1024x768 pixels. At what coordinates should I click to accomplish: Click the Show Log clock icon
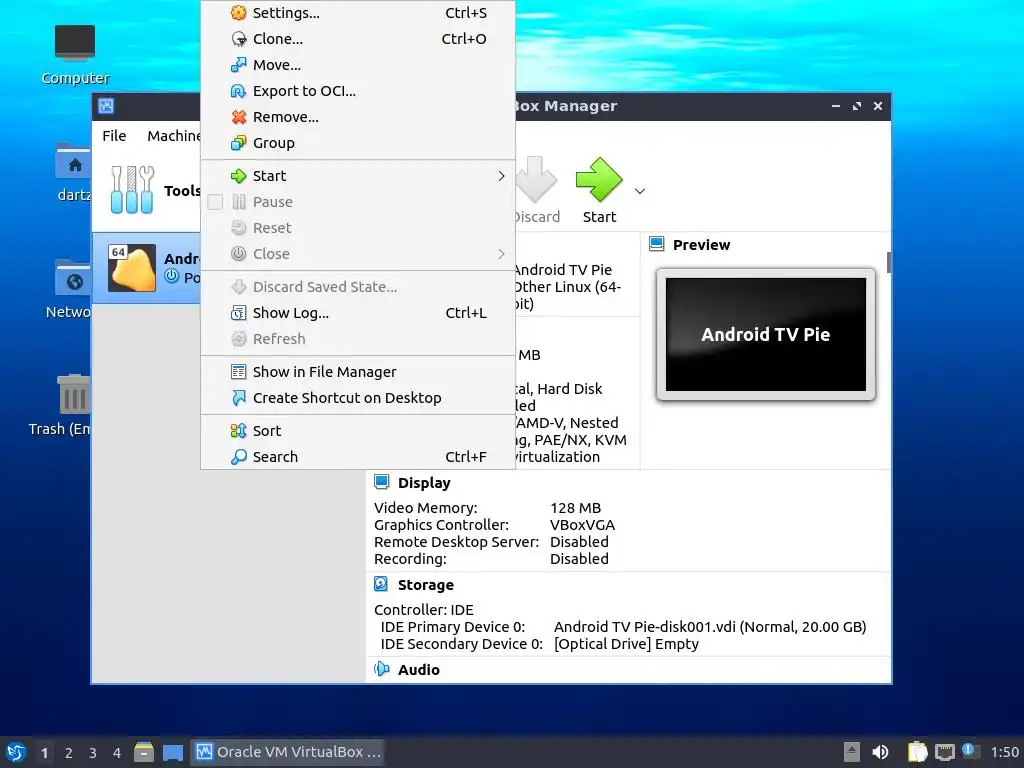[x=238, y=313]
